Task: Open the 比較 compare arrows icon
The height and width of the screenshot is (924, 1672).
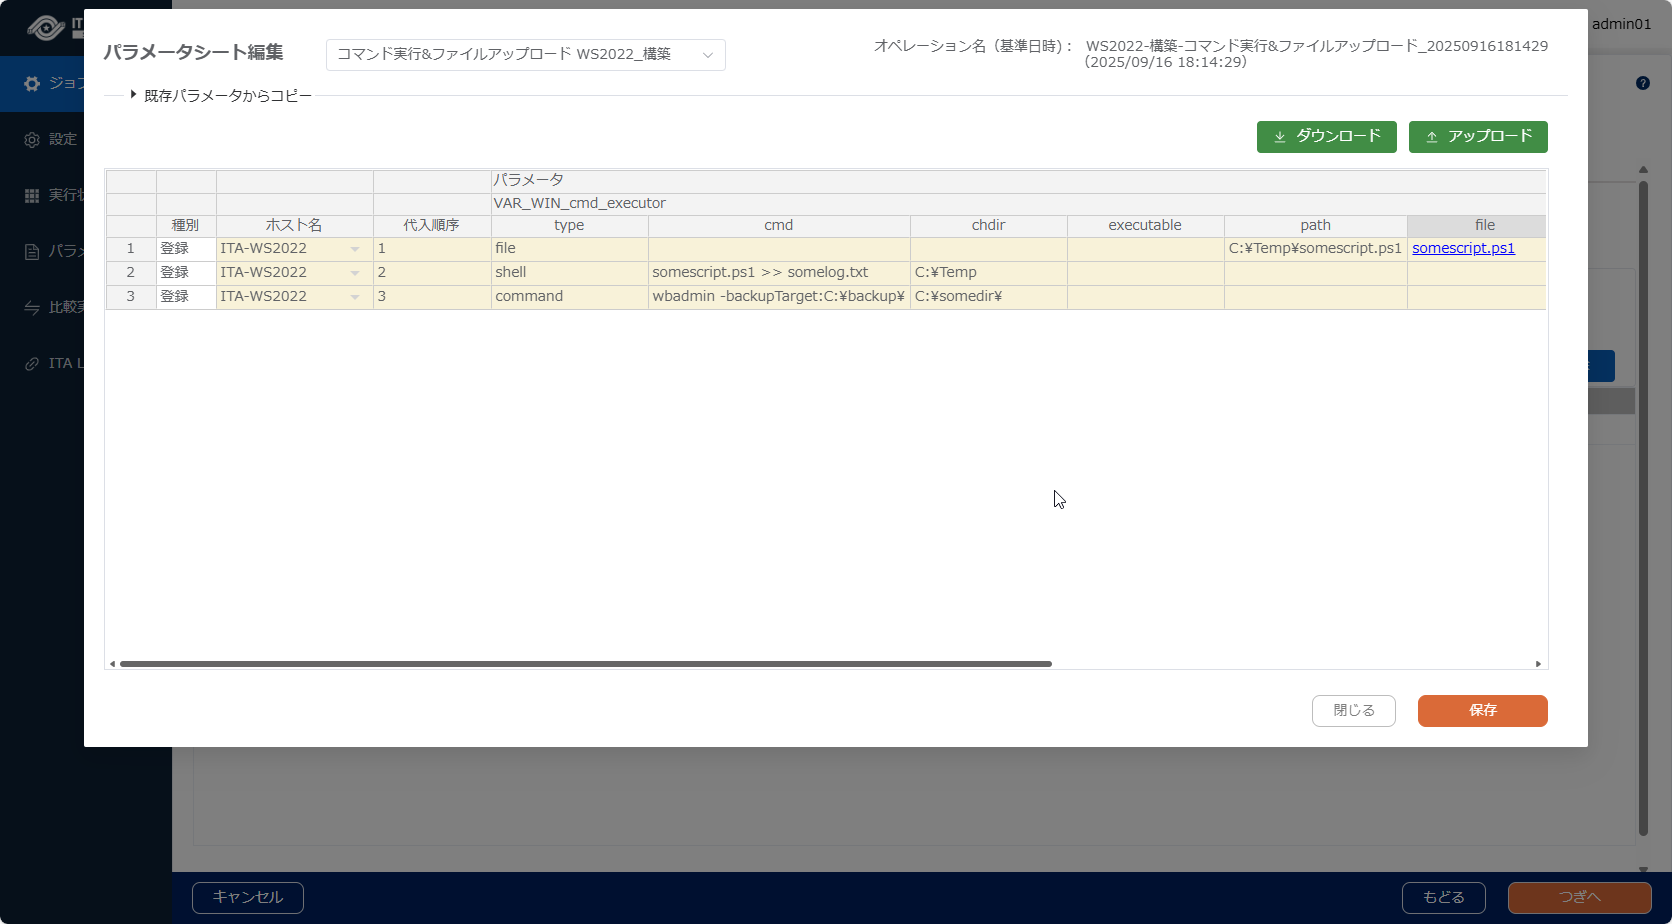Action: coord(32,307)
